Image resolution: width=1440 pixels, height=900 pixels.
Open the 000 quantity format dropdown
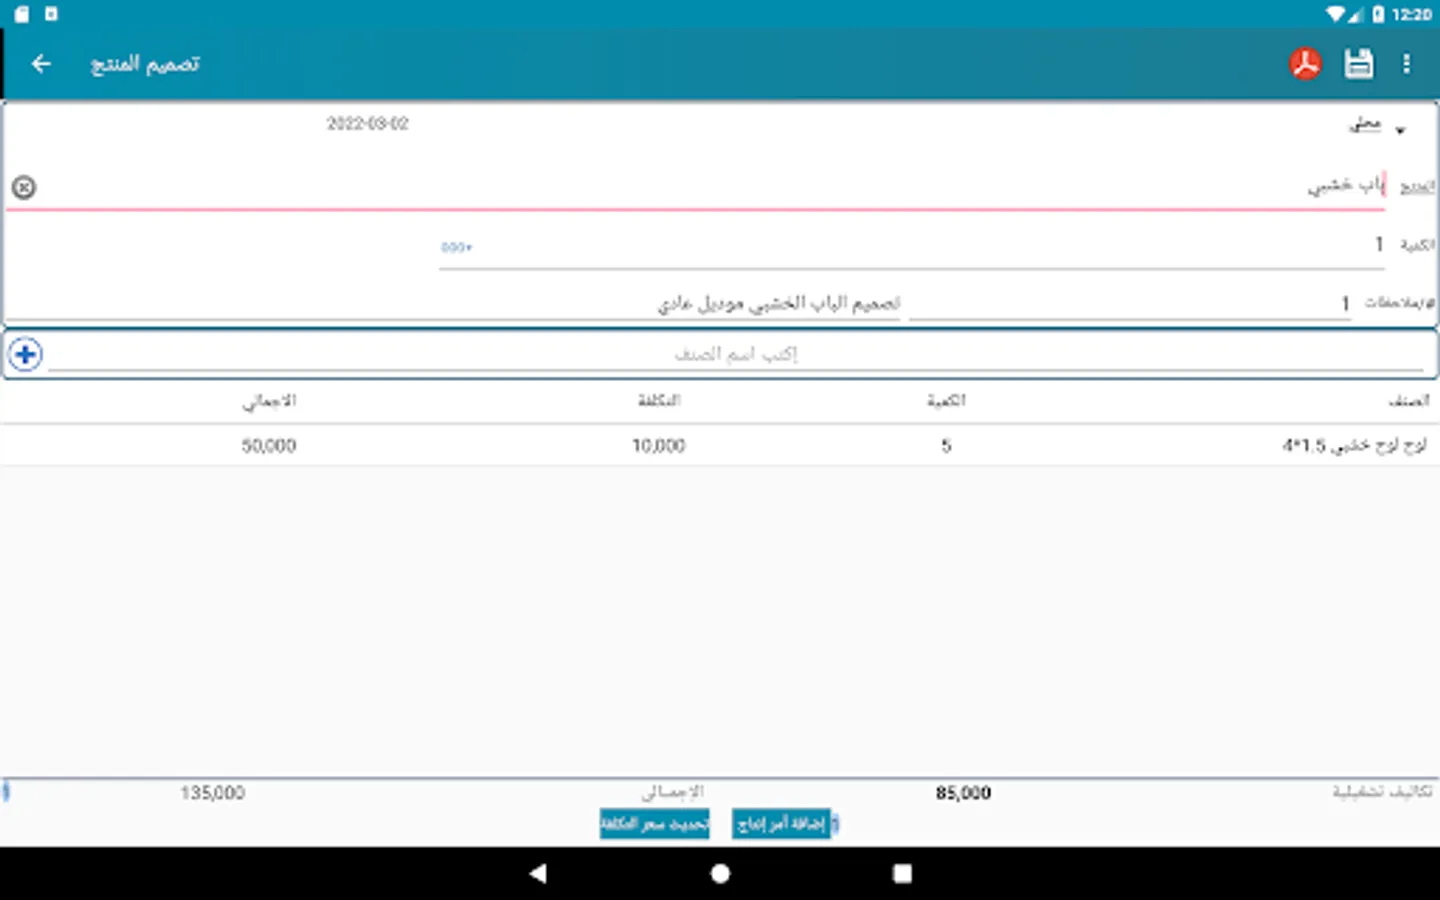click(x=456, y=247)
